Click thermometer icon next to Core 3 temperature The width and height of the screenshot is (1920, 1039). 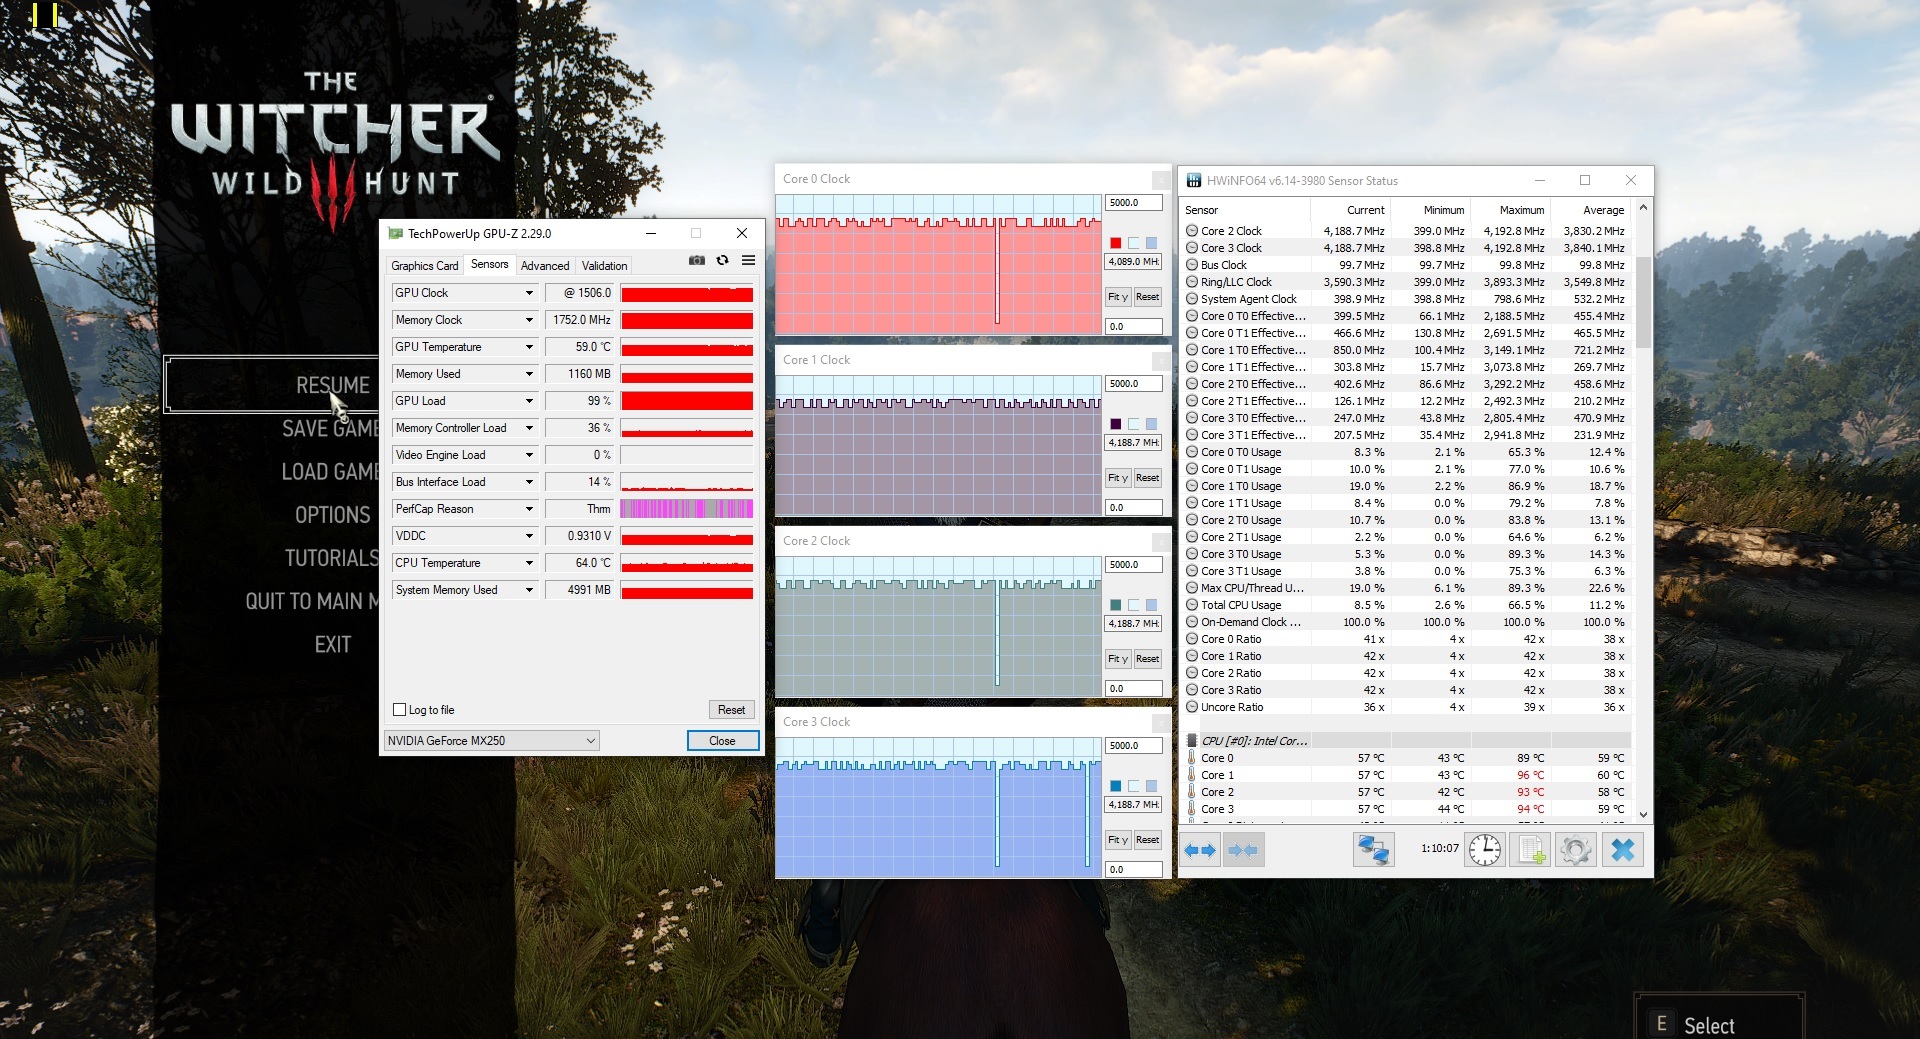pyautogui.click(x=1192, y=809)
